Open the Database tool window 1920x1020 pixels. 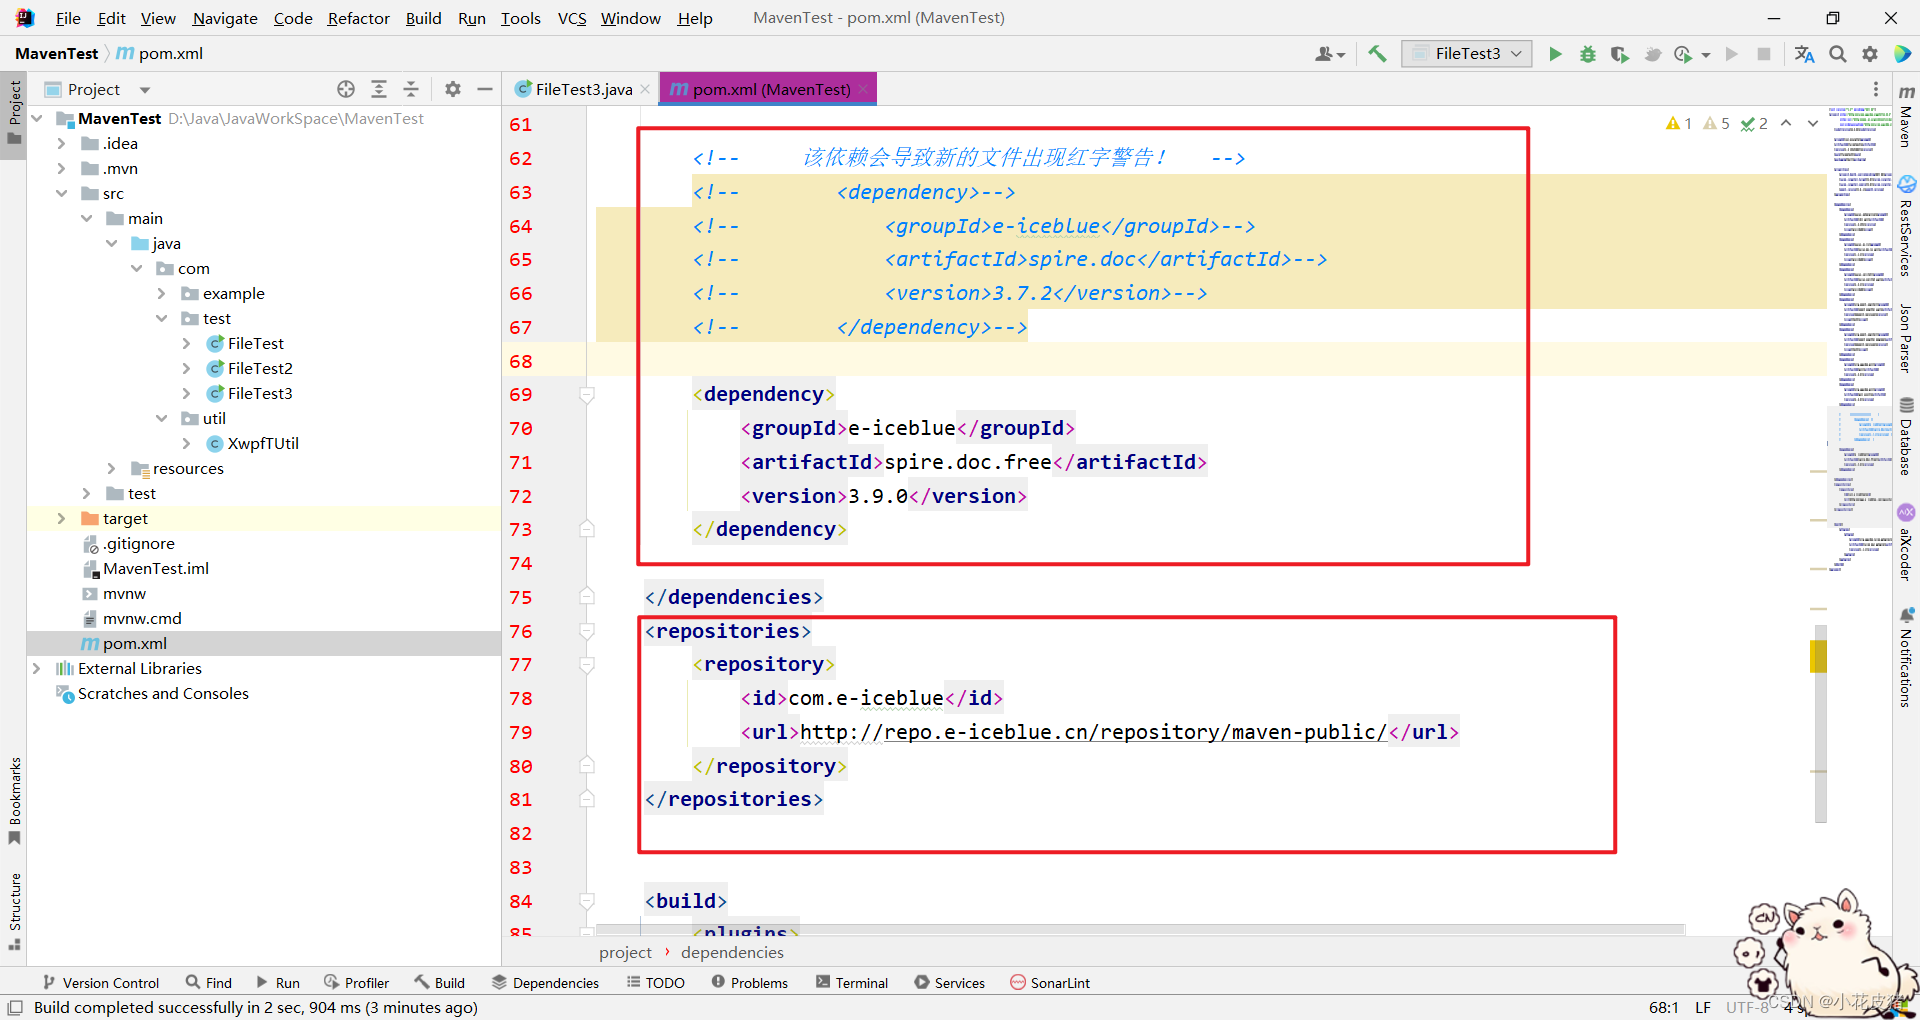click(1906, 436)
